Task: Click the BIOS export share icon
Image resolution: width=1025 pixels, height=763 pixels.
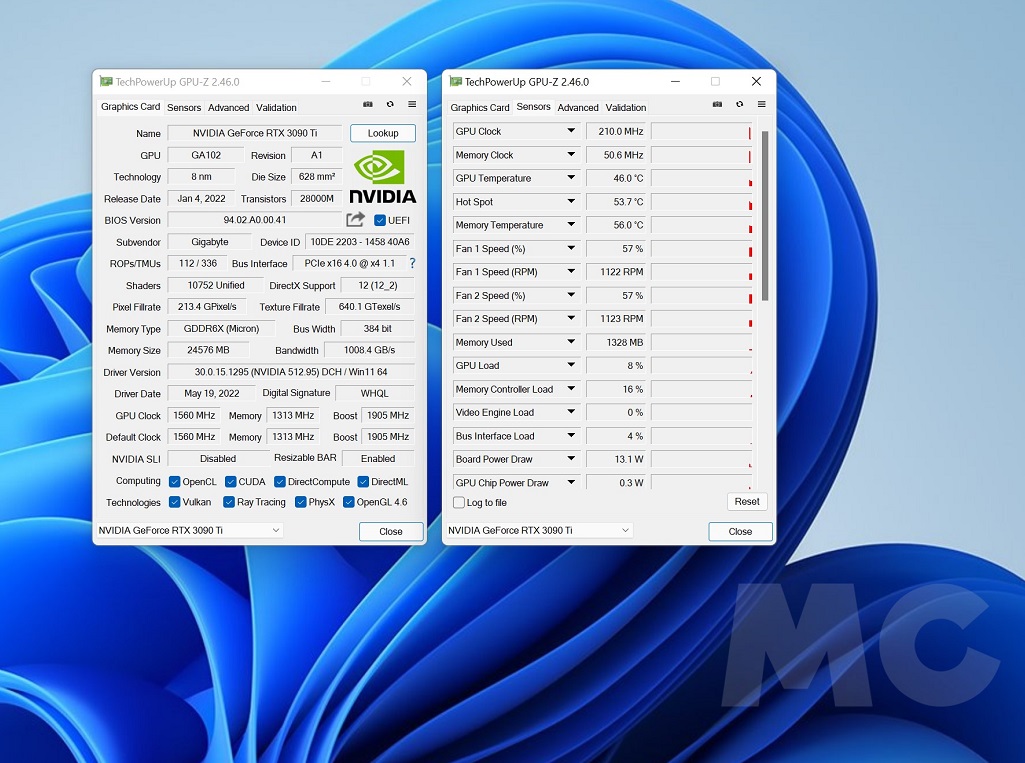Action: coord(355,220)
